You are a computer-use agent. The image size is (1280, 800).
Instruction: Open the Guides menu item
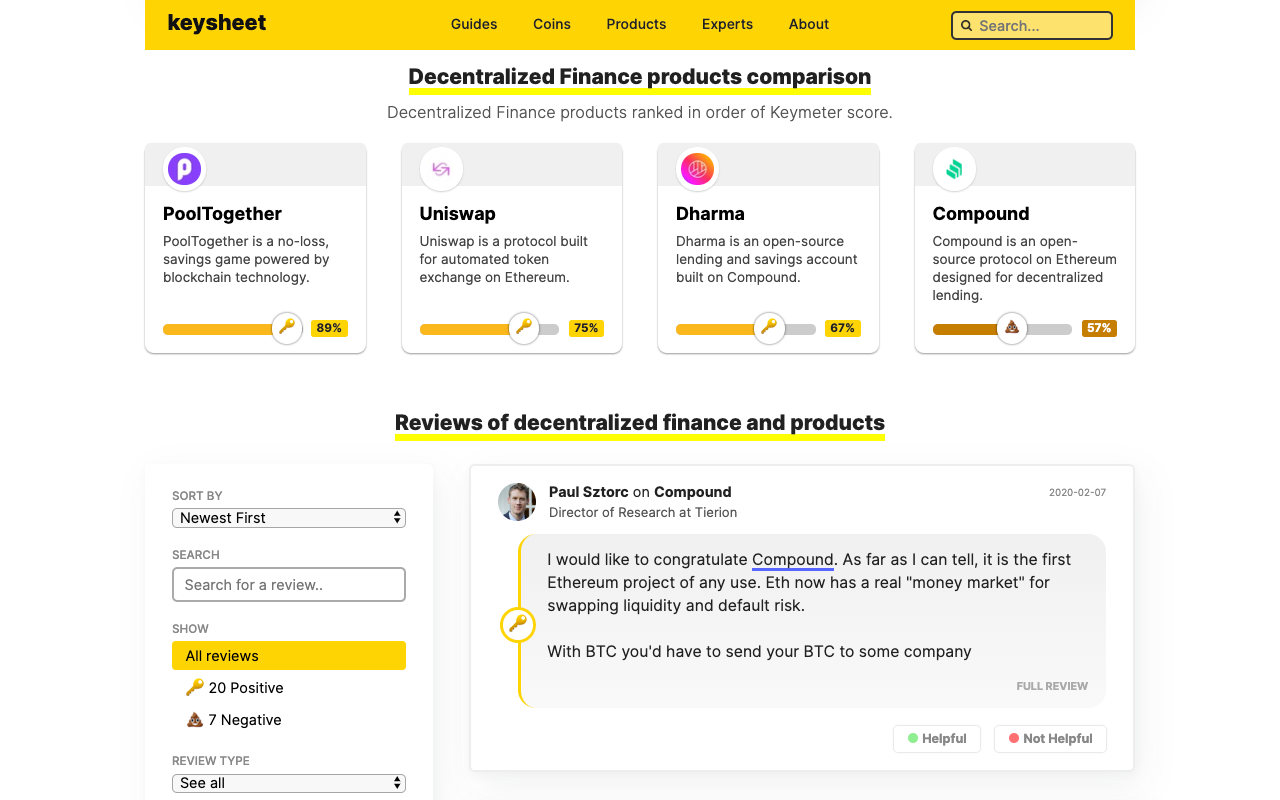[474, 24]
